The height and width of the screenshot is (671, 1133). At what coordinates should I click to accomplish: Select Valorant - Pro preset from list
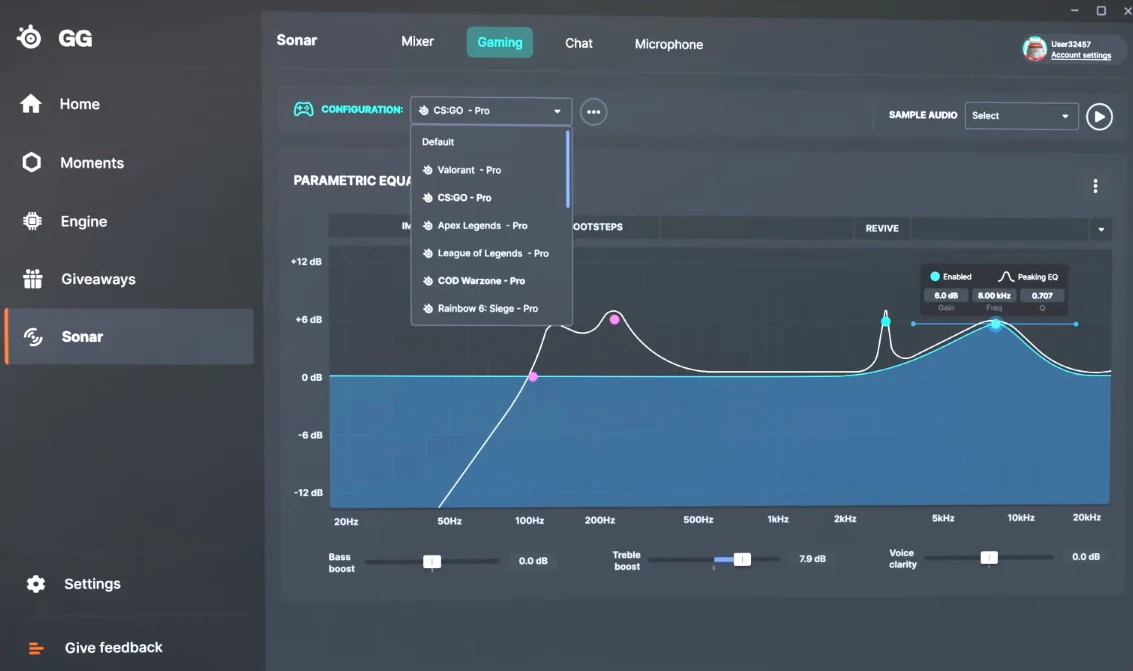(469, 170)
